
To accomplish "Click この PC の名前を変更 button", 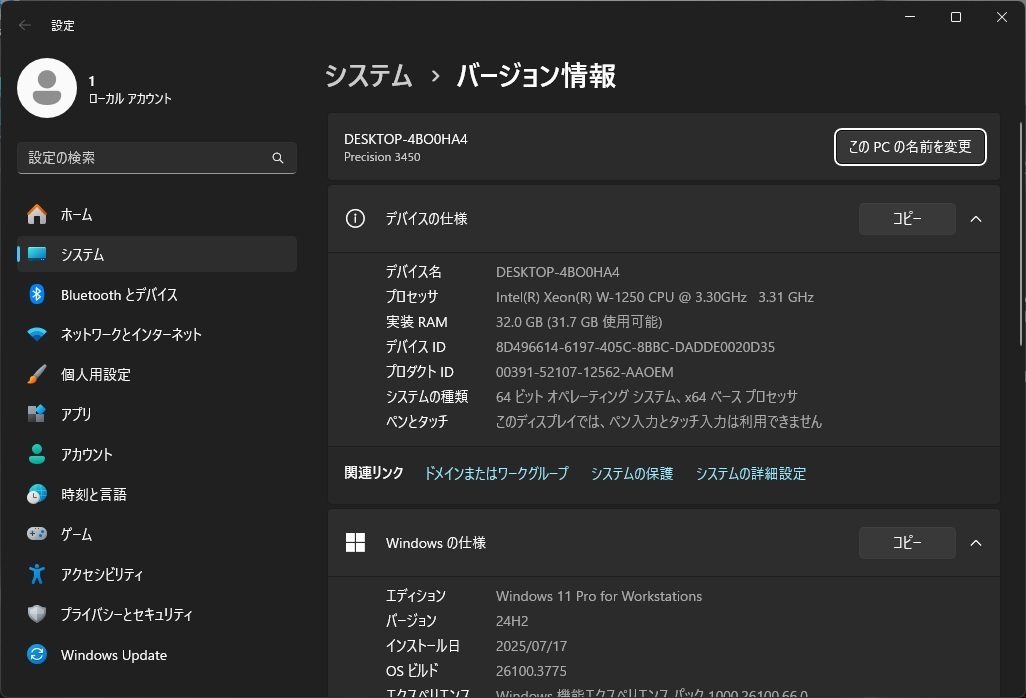I will click(910, 147).
